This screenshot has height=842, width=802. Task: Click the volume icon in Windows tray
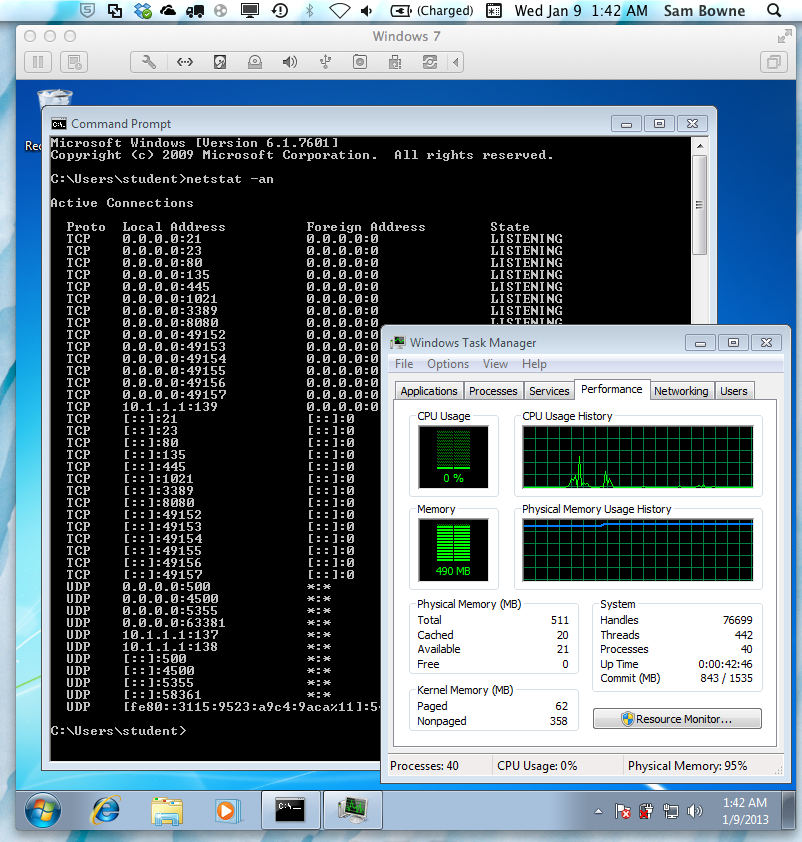[694, 811]
